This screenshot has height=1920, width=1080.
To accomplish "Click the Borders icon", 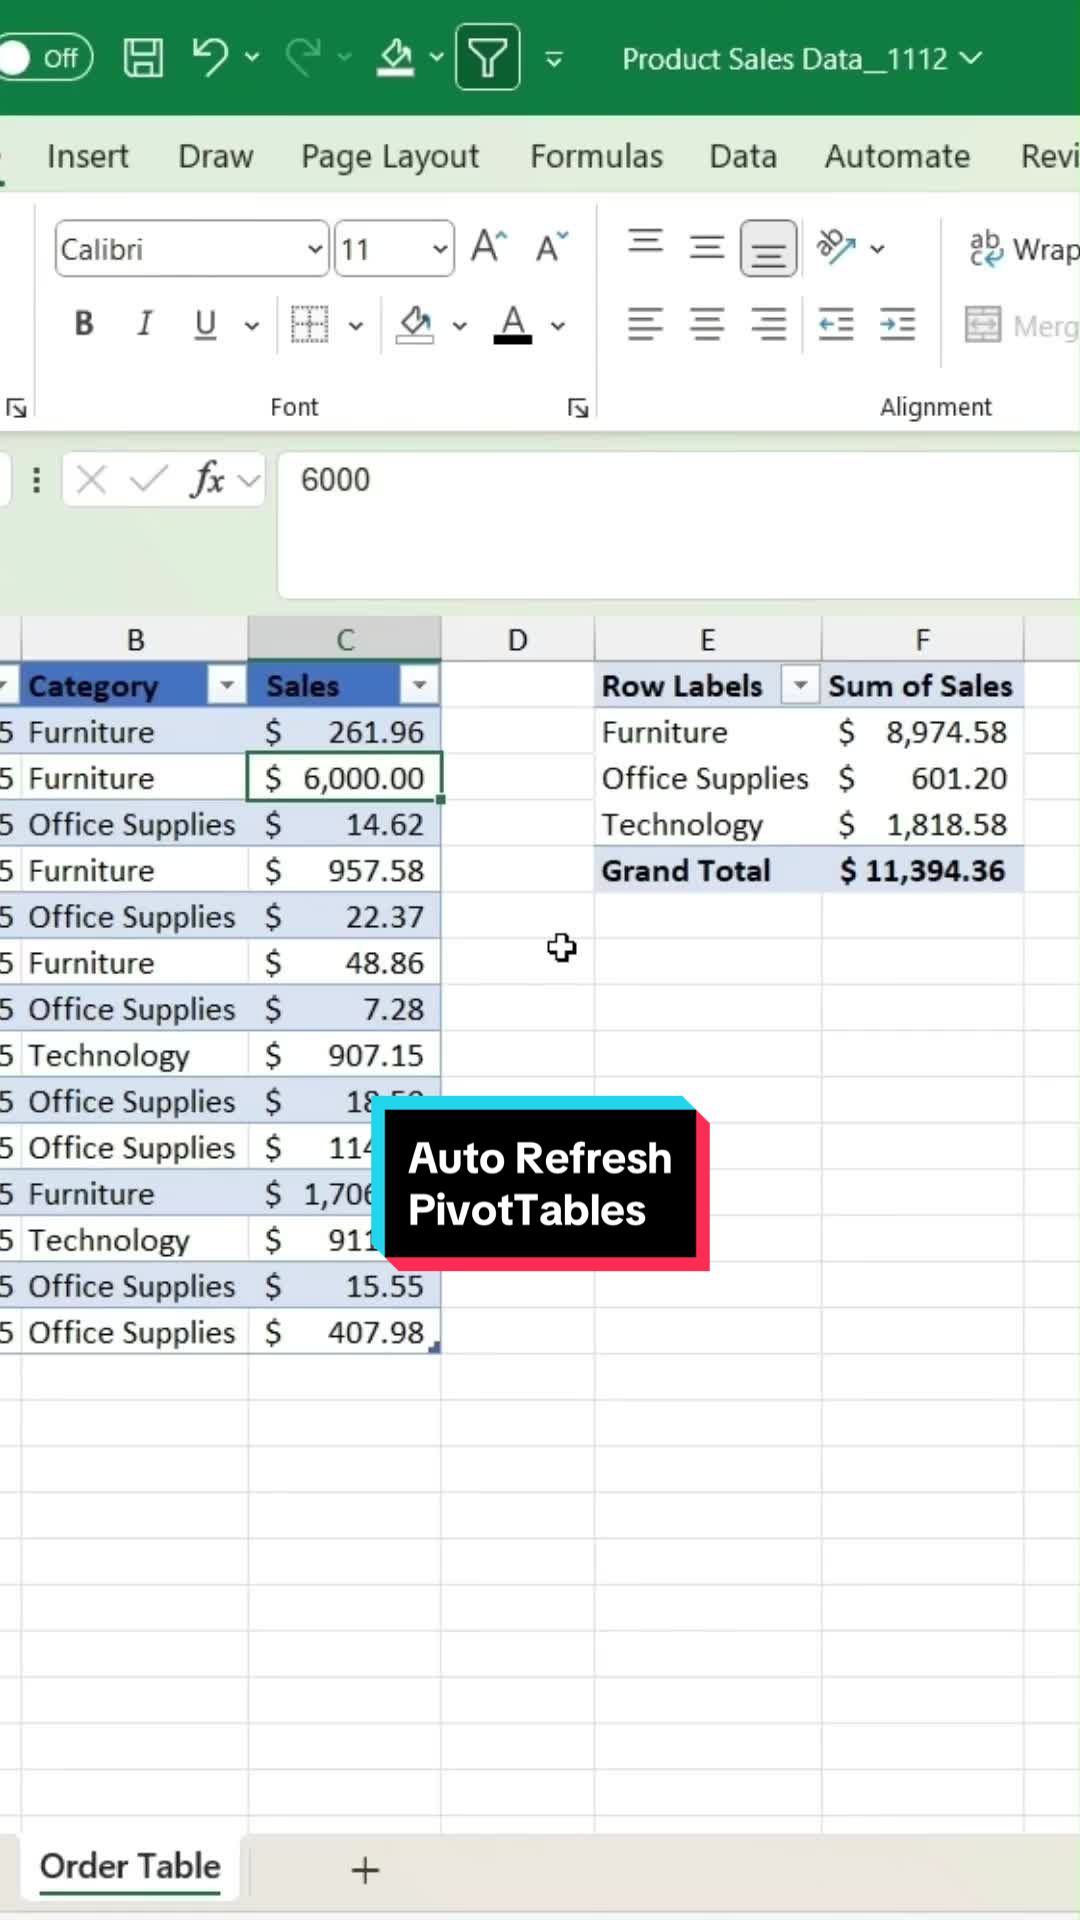I will 309,324.
